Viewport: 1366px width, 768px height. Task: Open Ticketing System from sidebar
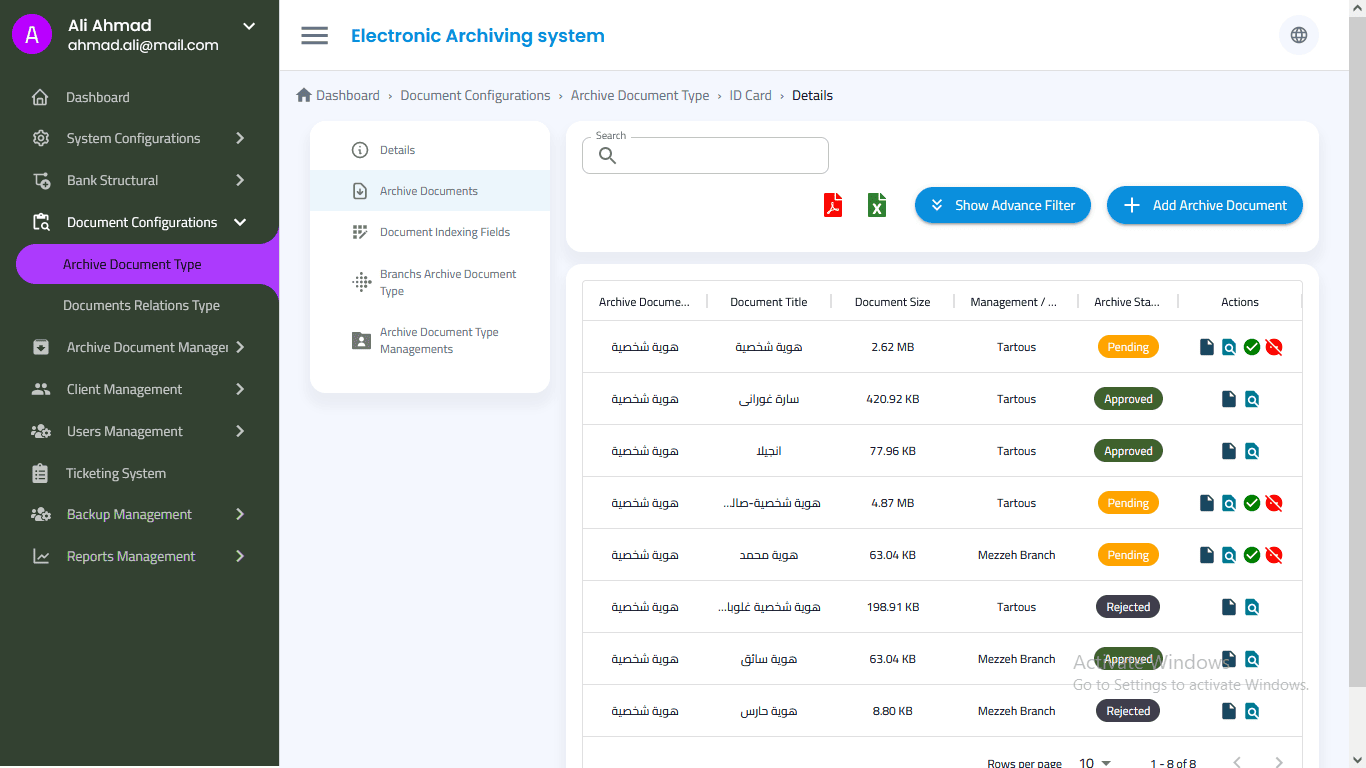(116, 473)
